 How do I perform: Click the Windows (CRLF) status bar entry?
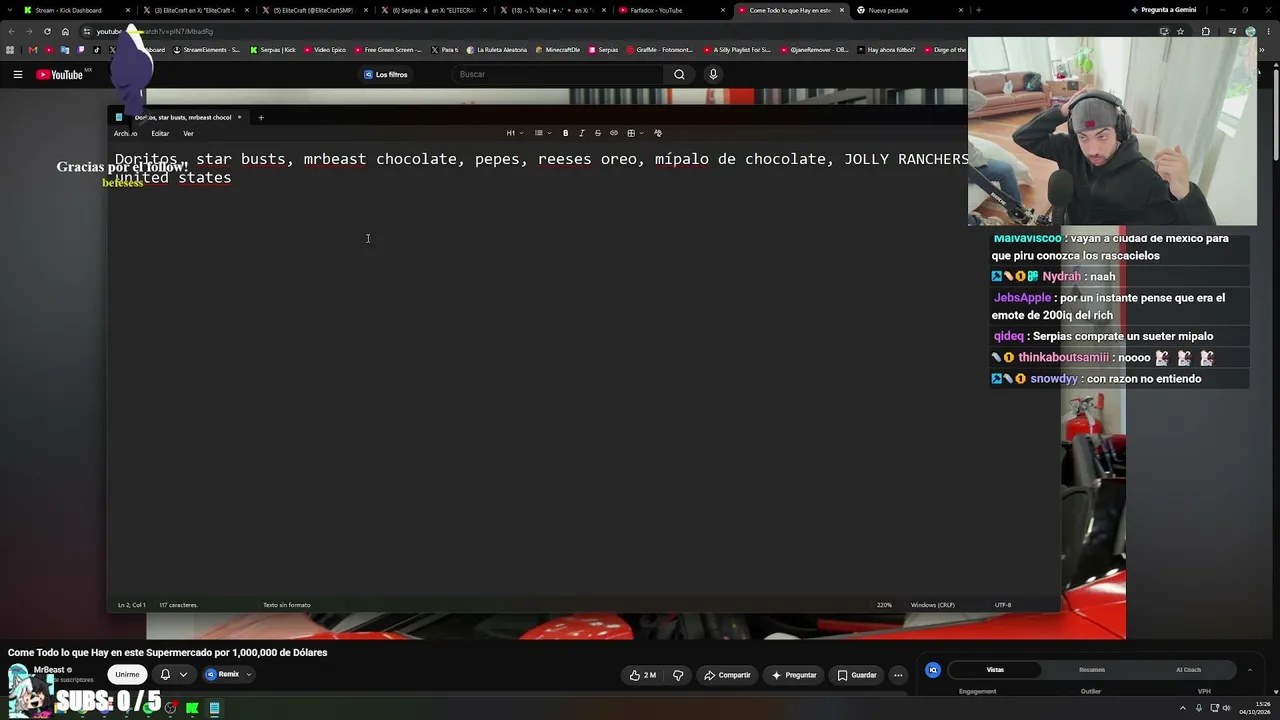(932, 605)
